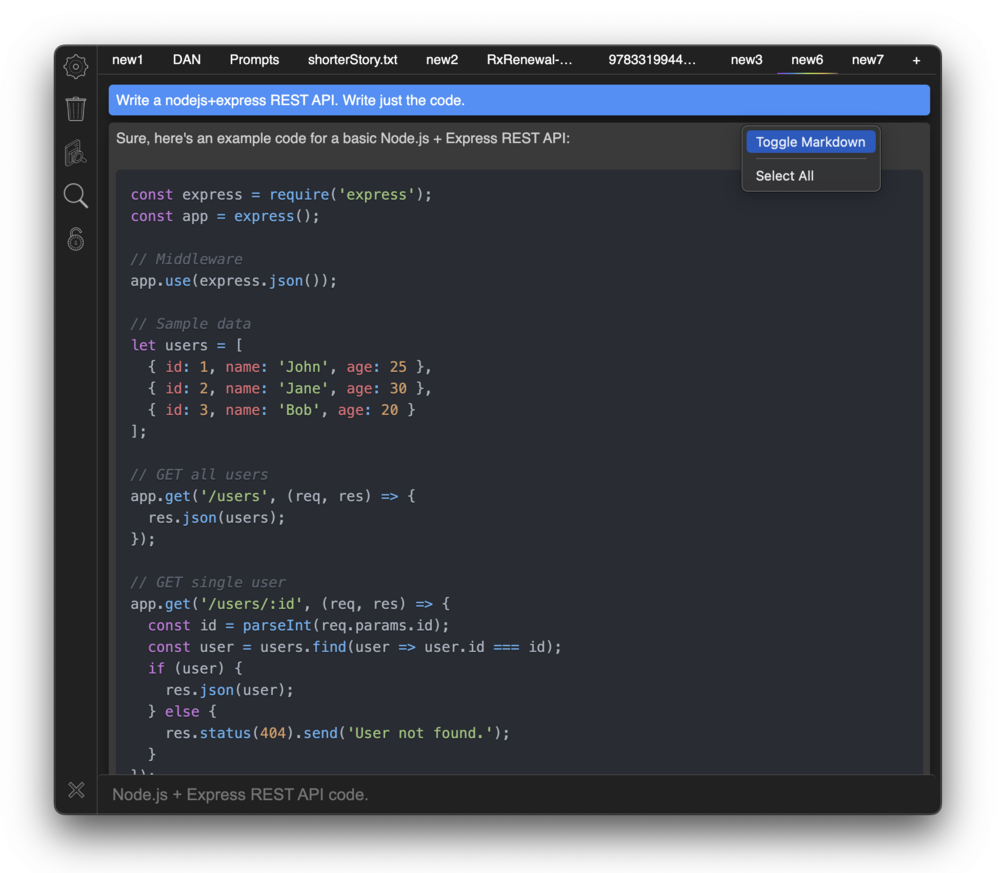Click the user row with name 'John'

point(290,367)
